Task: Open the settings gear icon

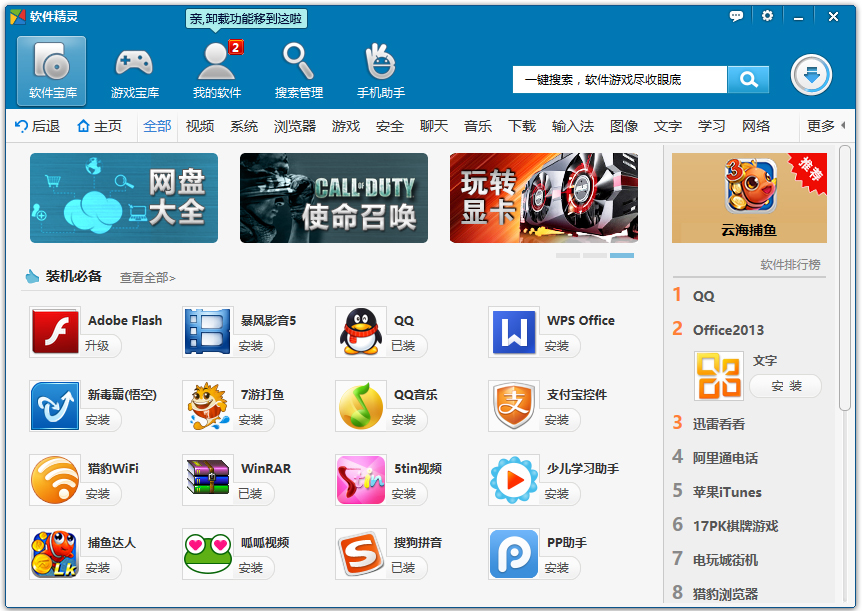Action: (766, 16)
